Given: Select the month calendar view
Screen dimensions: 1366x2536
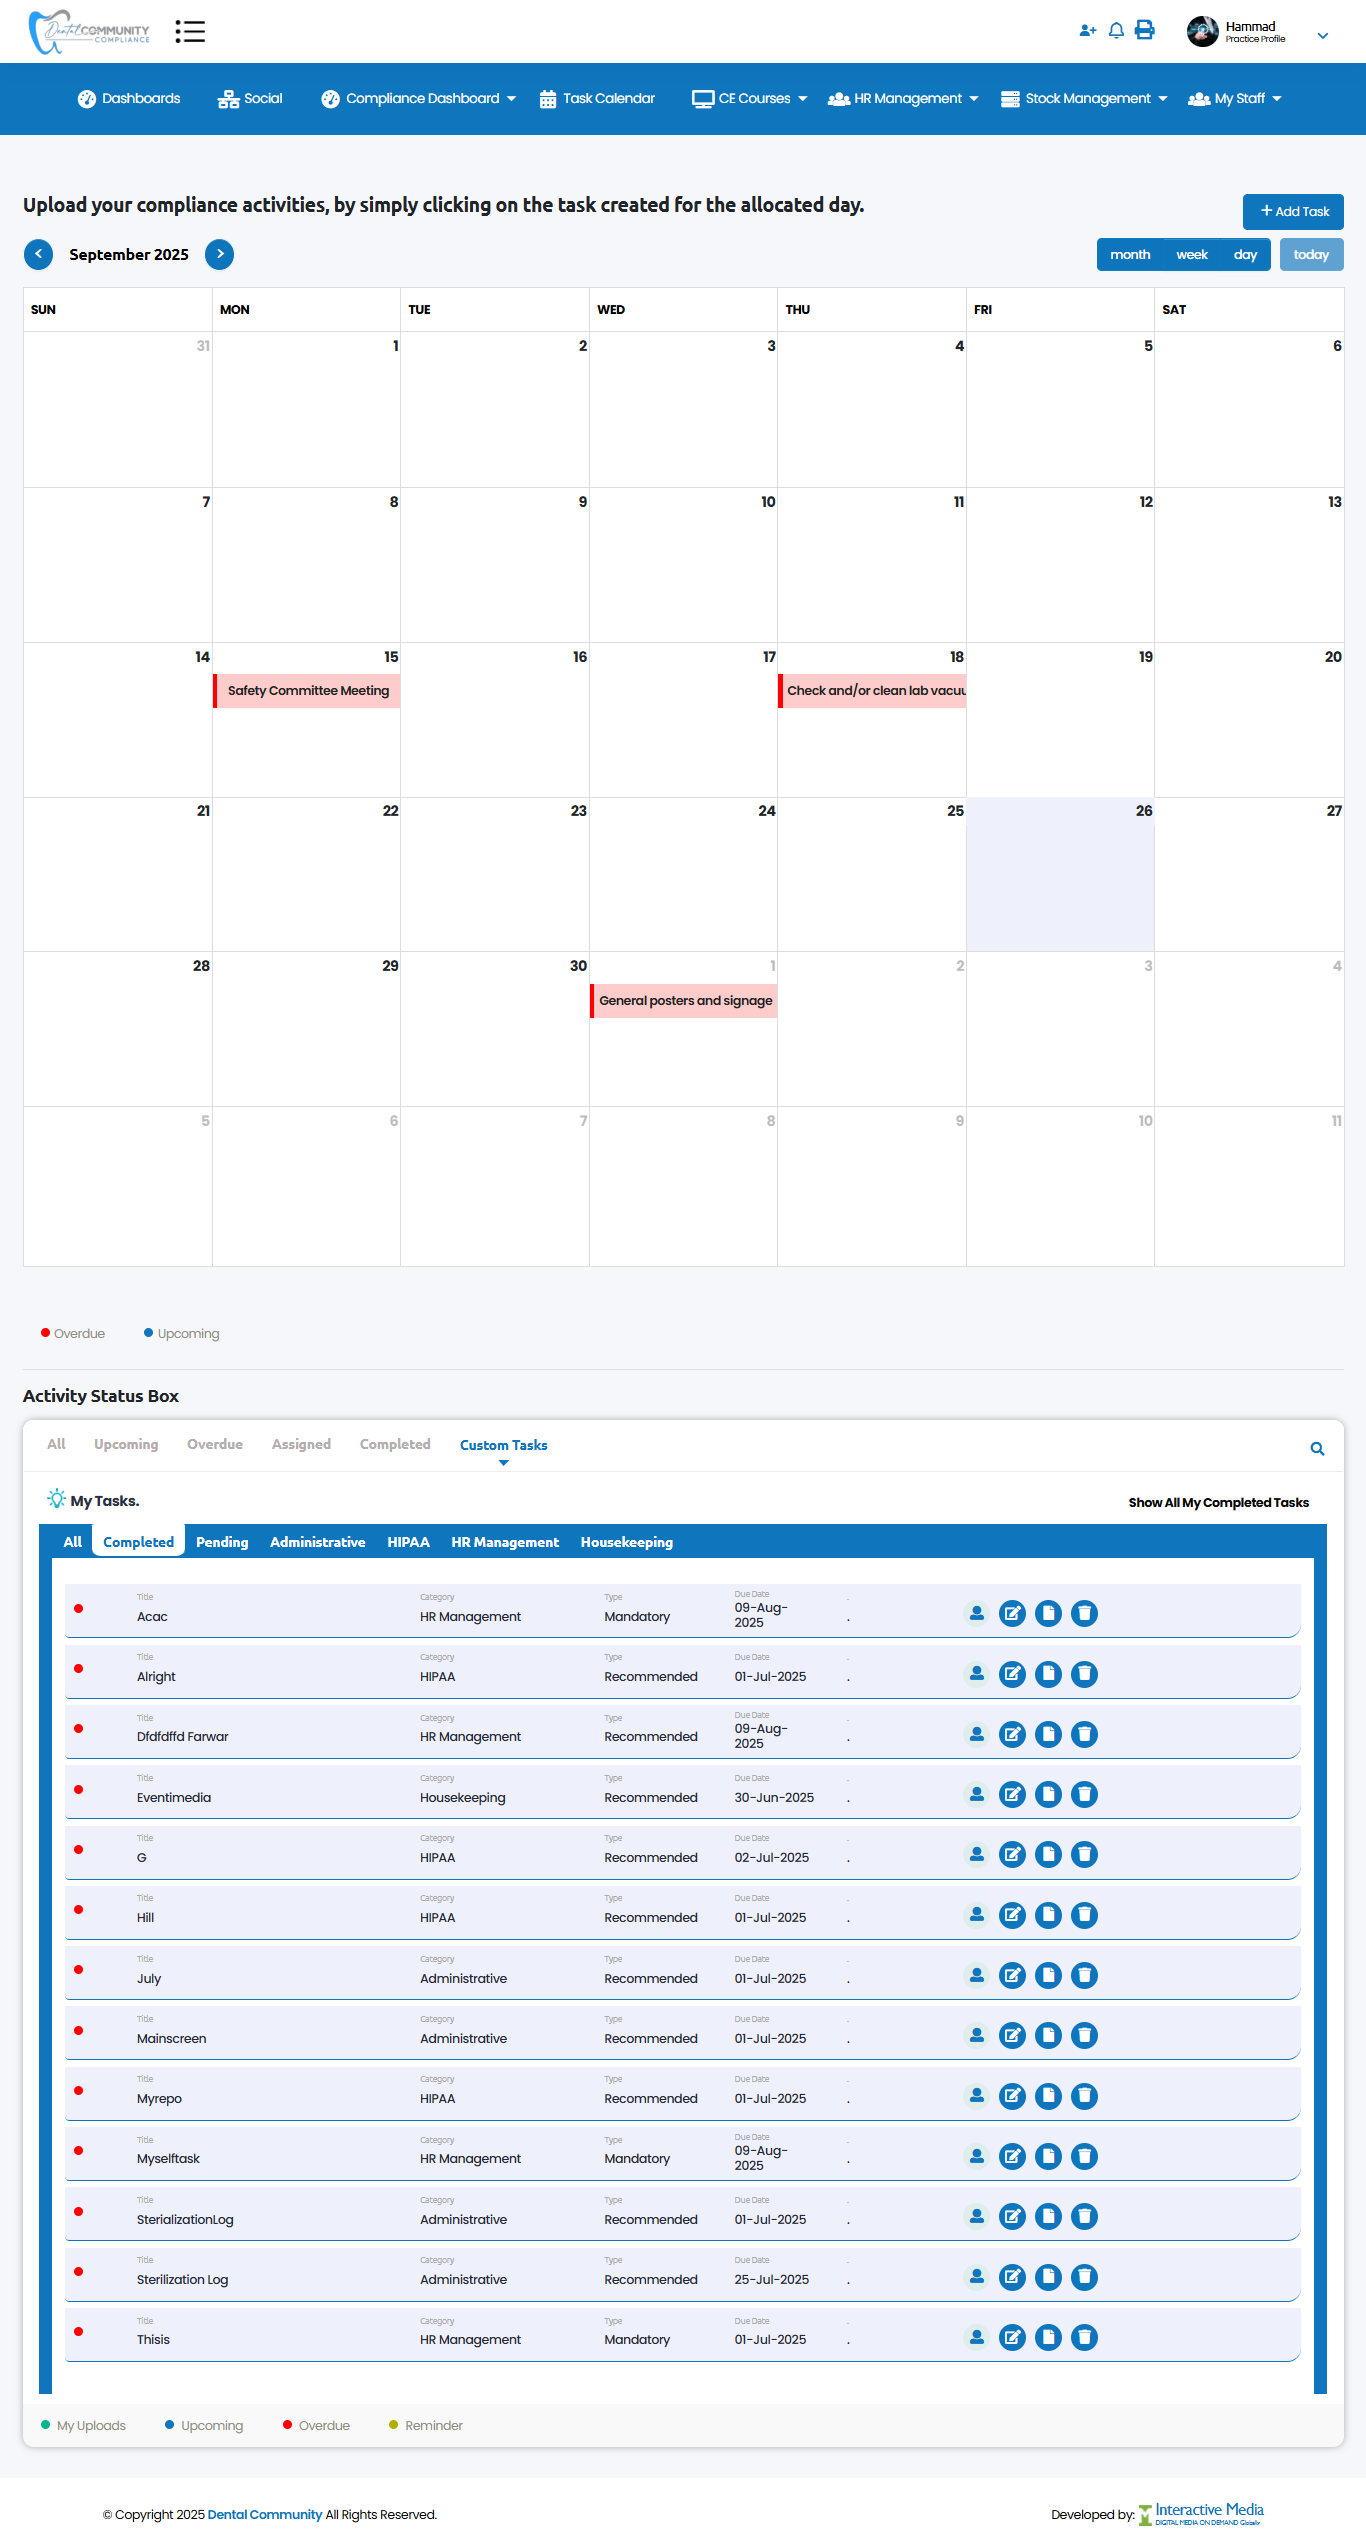Looking at the screenshot, I should click(1130, 255).
